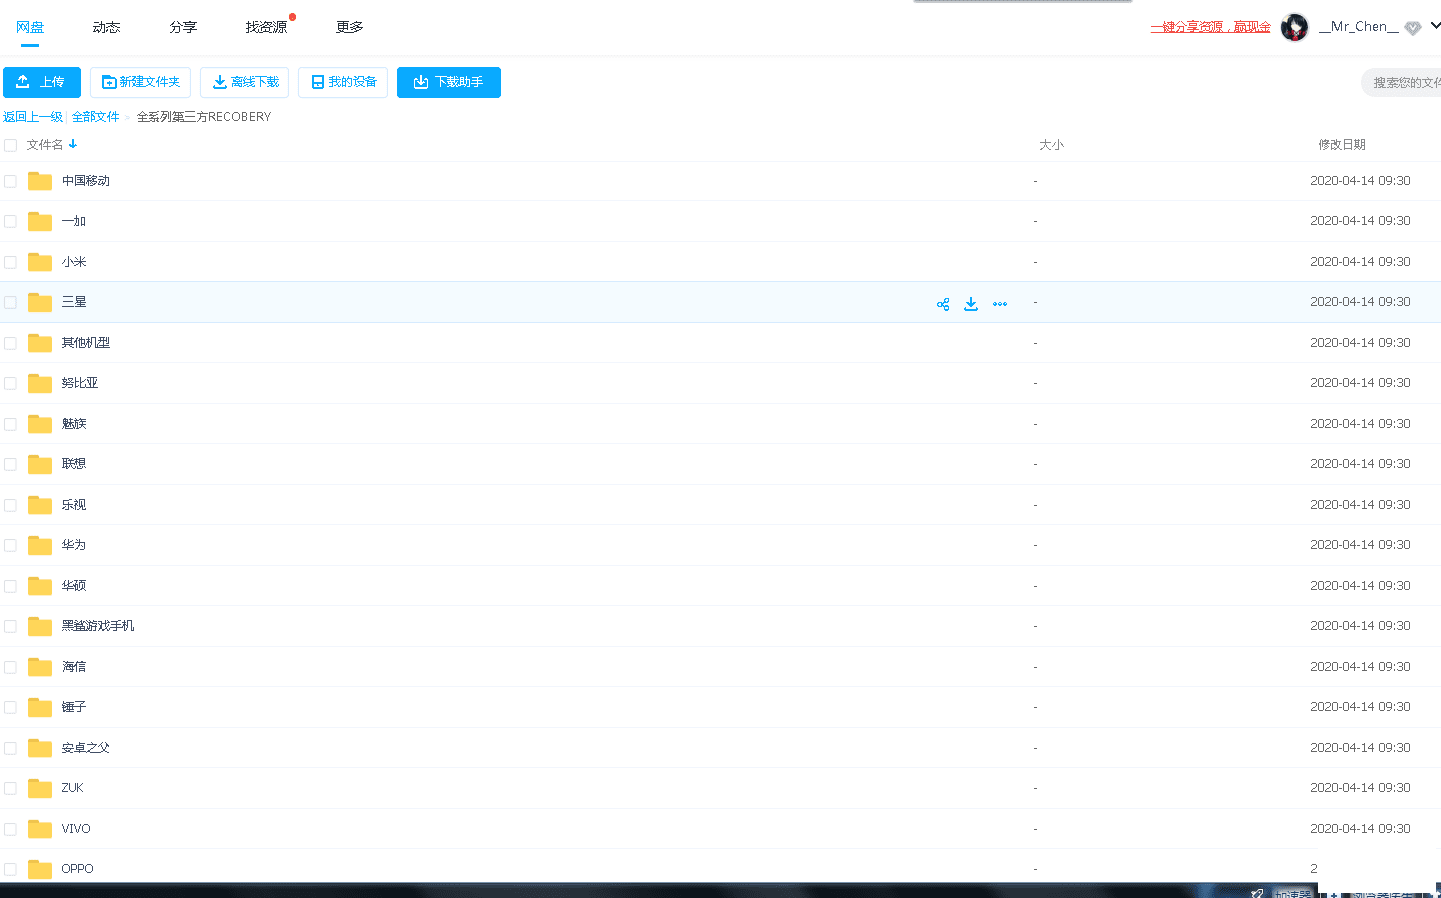Click the membership diamond icon beside the username
This screenshot has width=1441, height=898.
(x=1413, y=28)
